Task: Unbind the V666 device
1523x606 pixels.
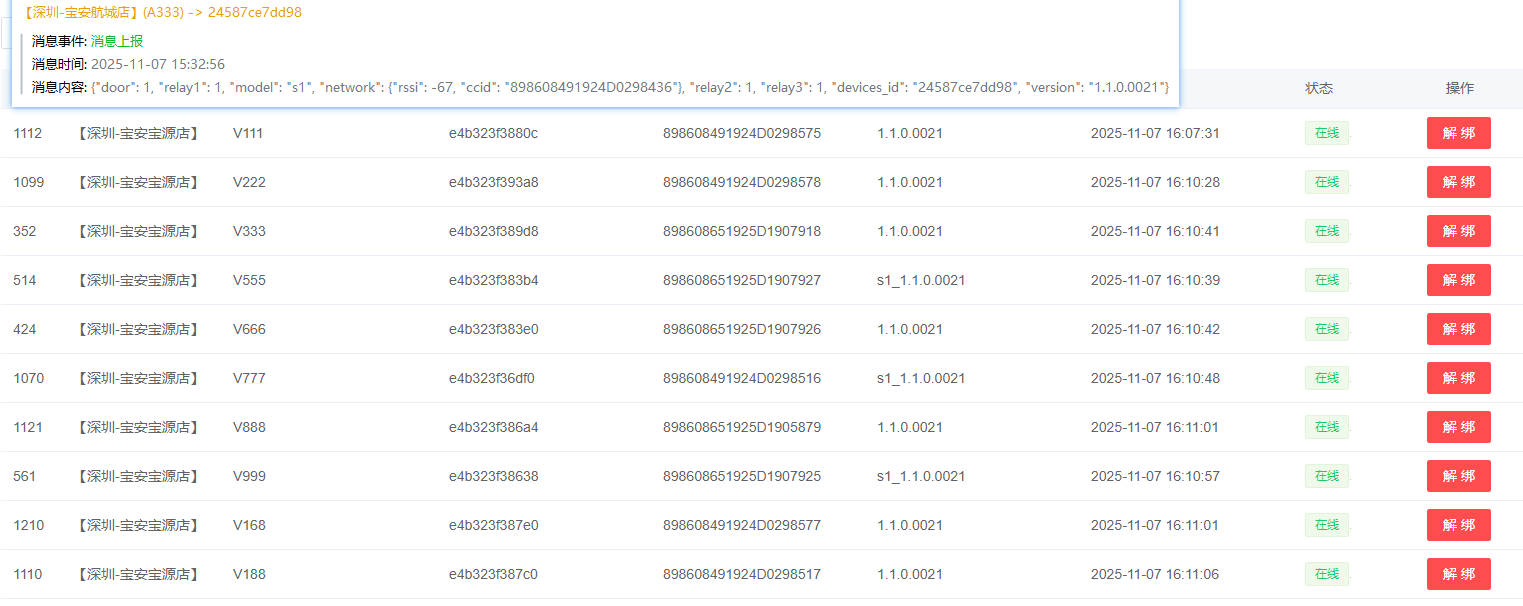Action: [x=1458, y=329]
